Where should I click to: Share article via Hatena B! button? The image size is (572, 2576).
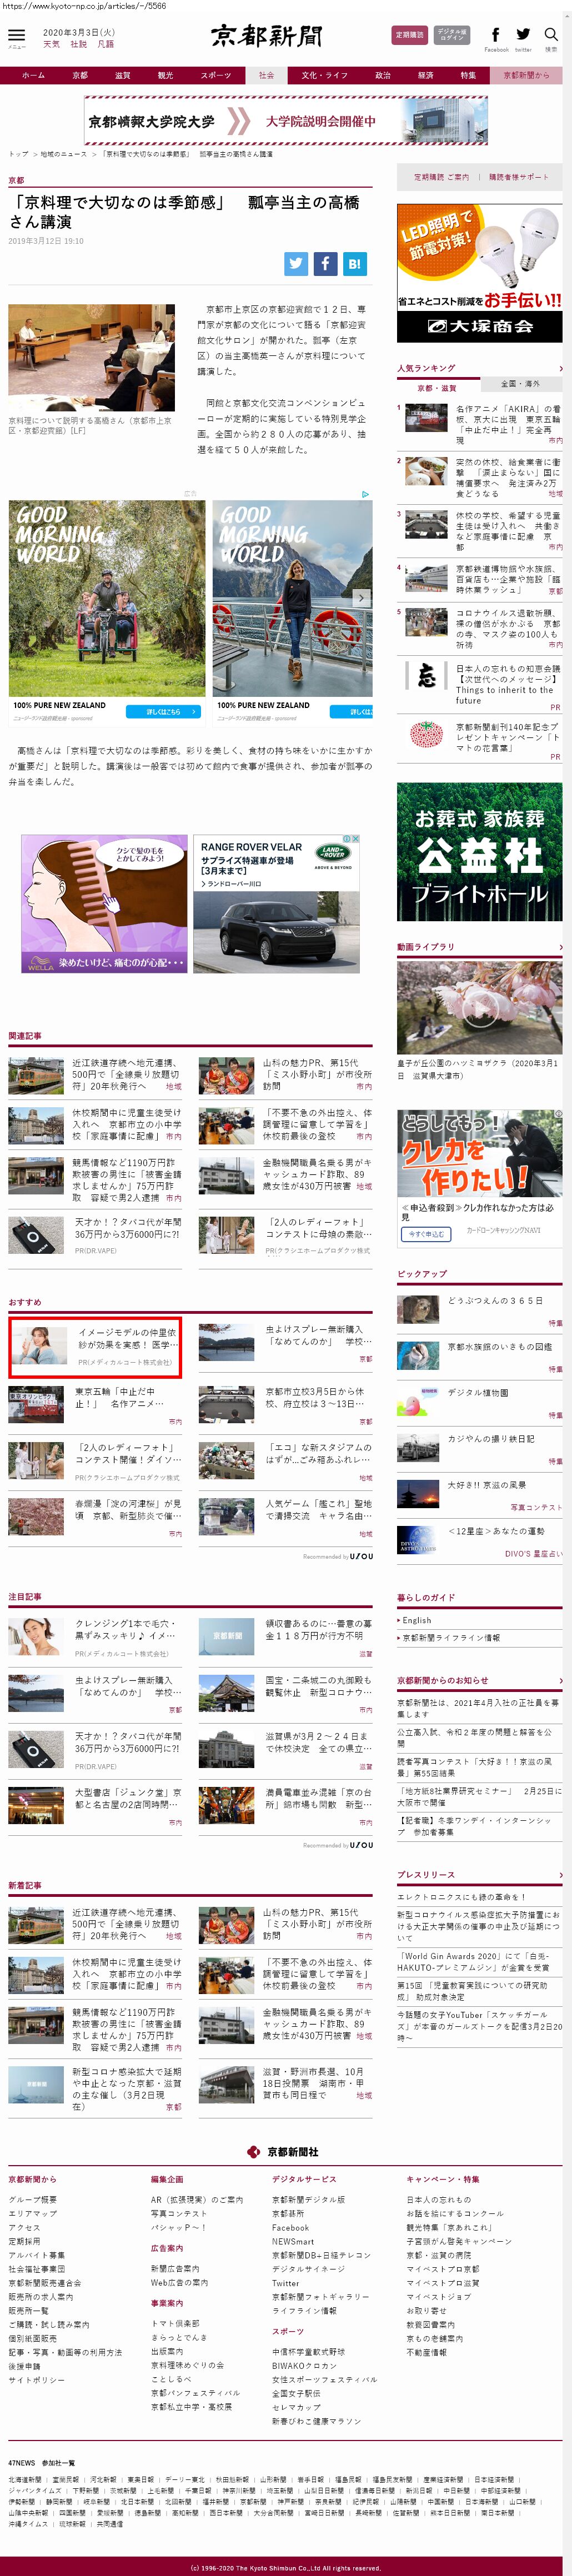click(x=354, y=263)
